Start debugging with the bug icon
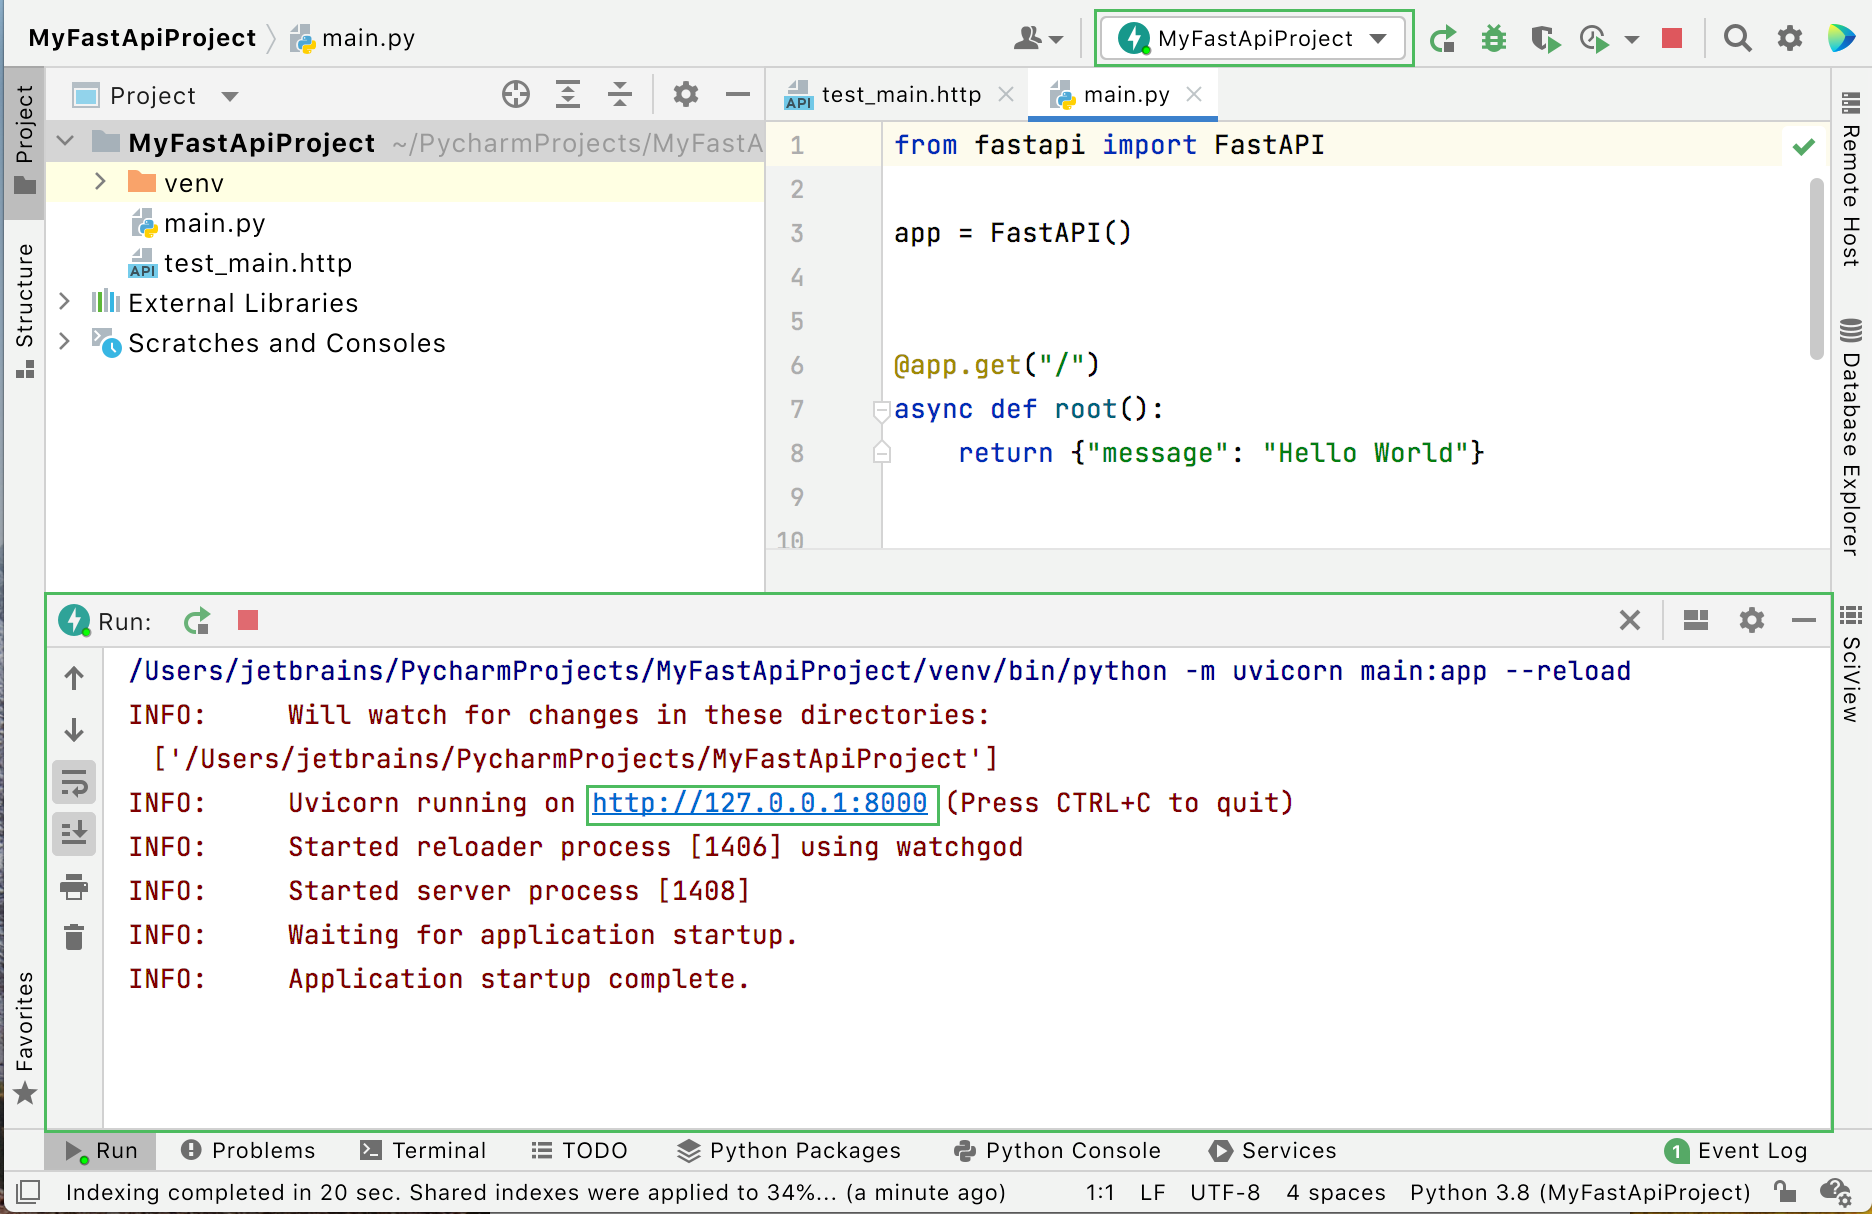This screenshot has width=1872, height=1214. tap(1494, 38)
